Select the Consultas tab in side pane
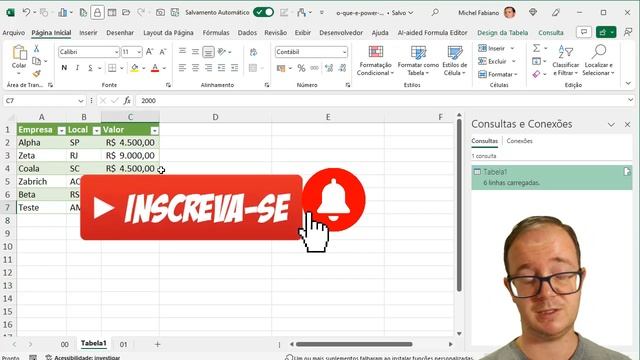This screenshot has height=360, width=640. click(484, 141)
